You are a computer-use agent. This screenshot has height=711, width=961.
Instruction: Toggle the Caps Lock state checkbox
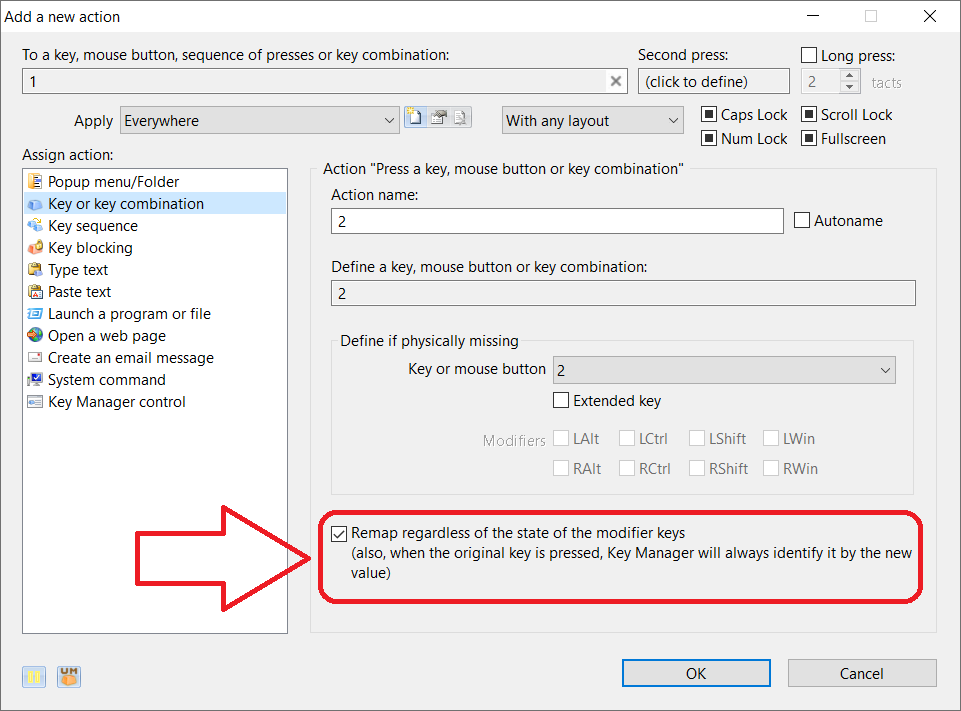coord(708,114)
